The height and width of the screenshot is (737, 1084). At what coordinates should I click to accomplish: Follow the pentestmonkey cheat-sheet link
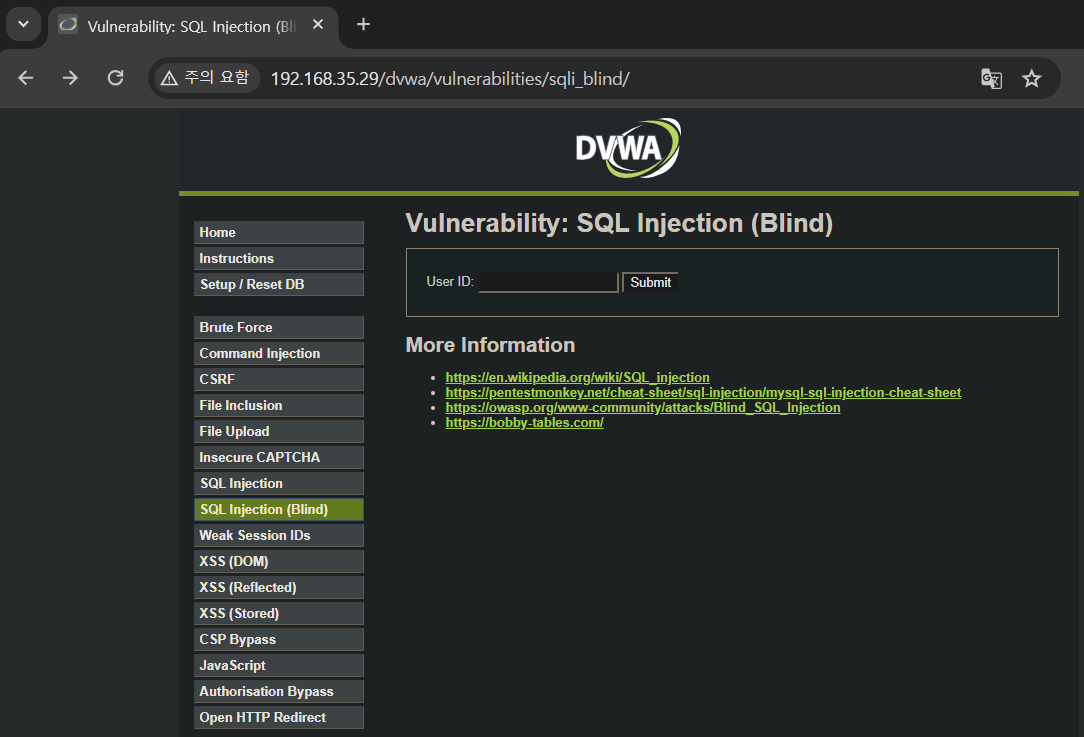point(703,393)
